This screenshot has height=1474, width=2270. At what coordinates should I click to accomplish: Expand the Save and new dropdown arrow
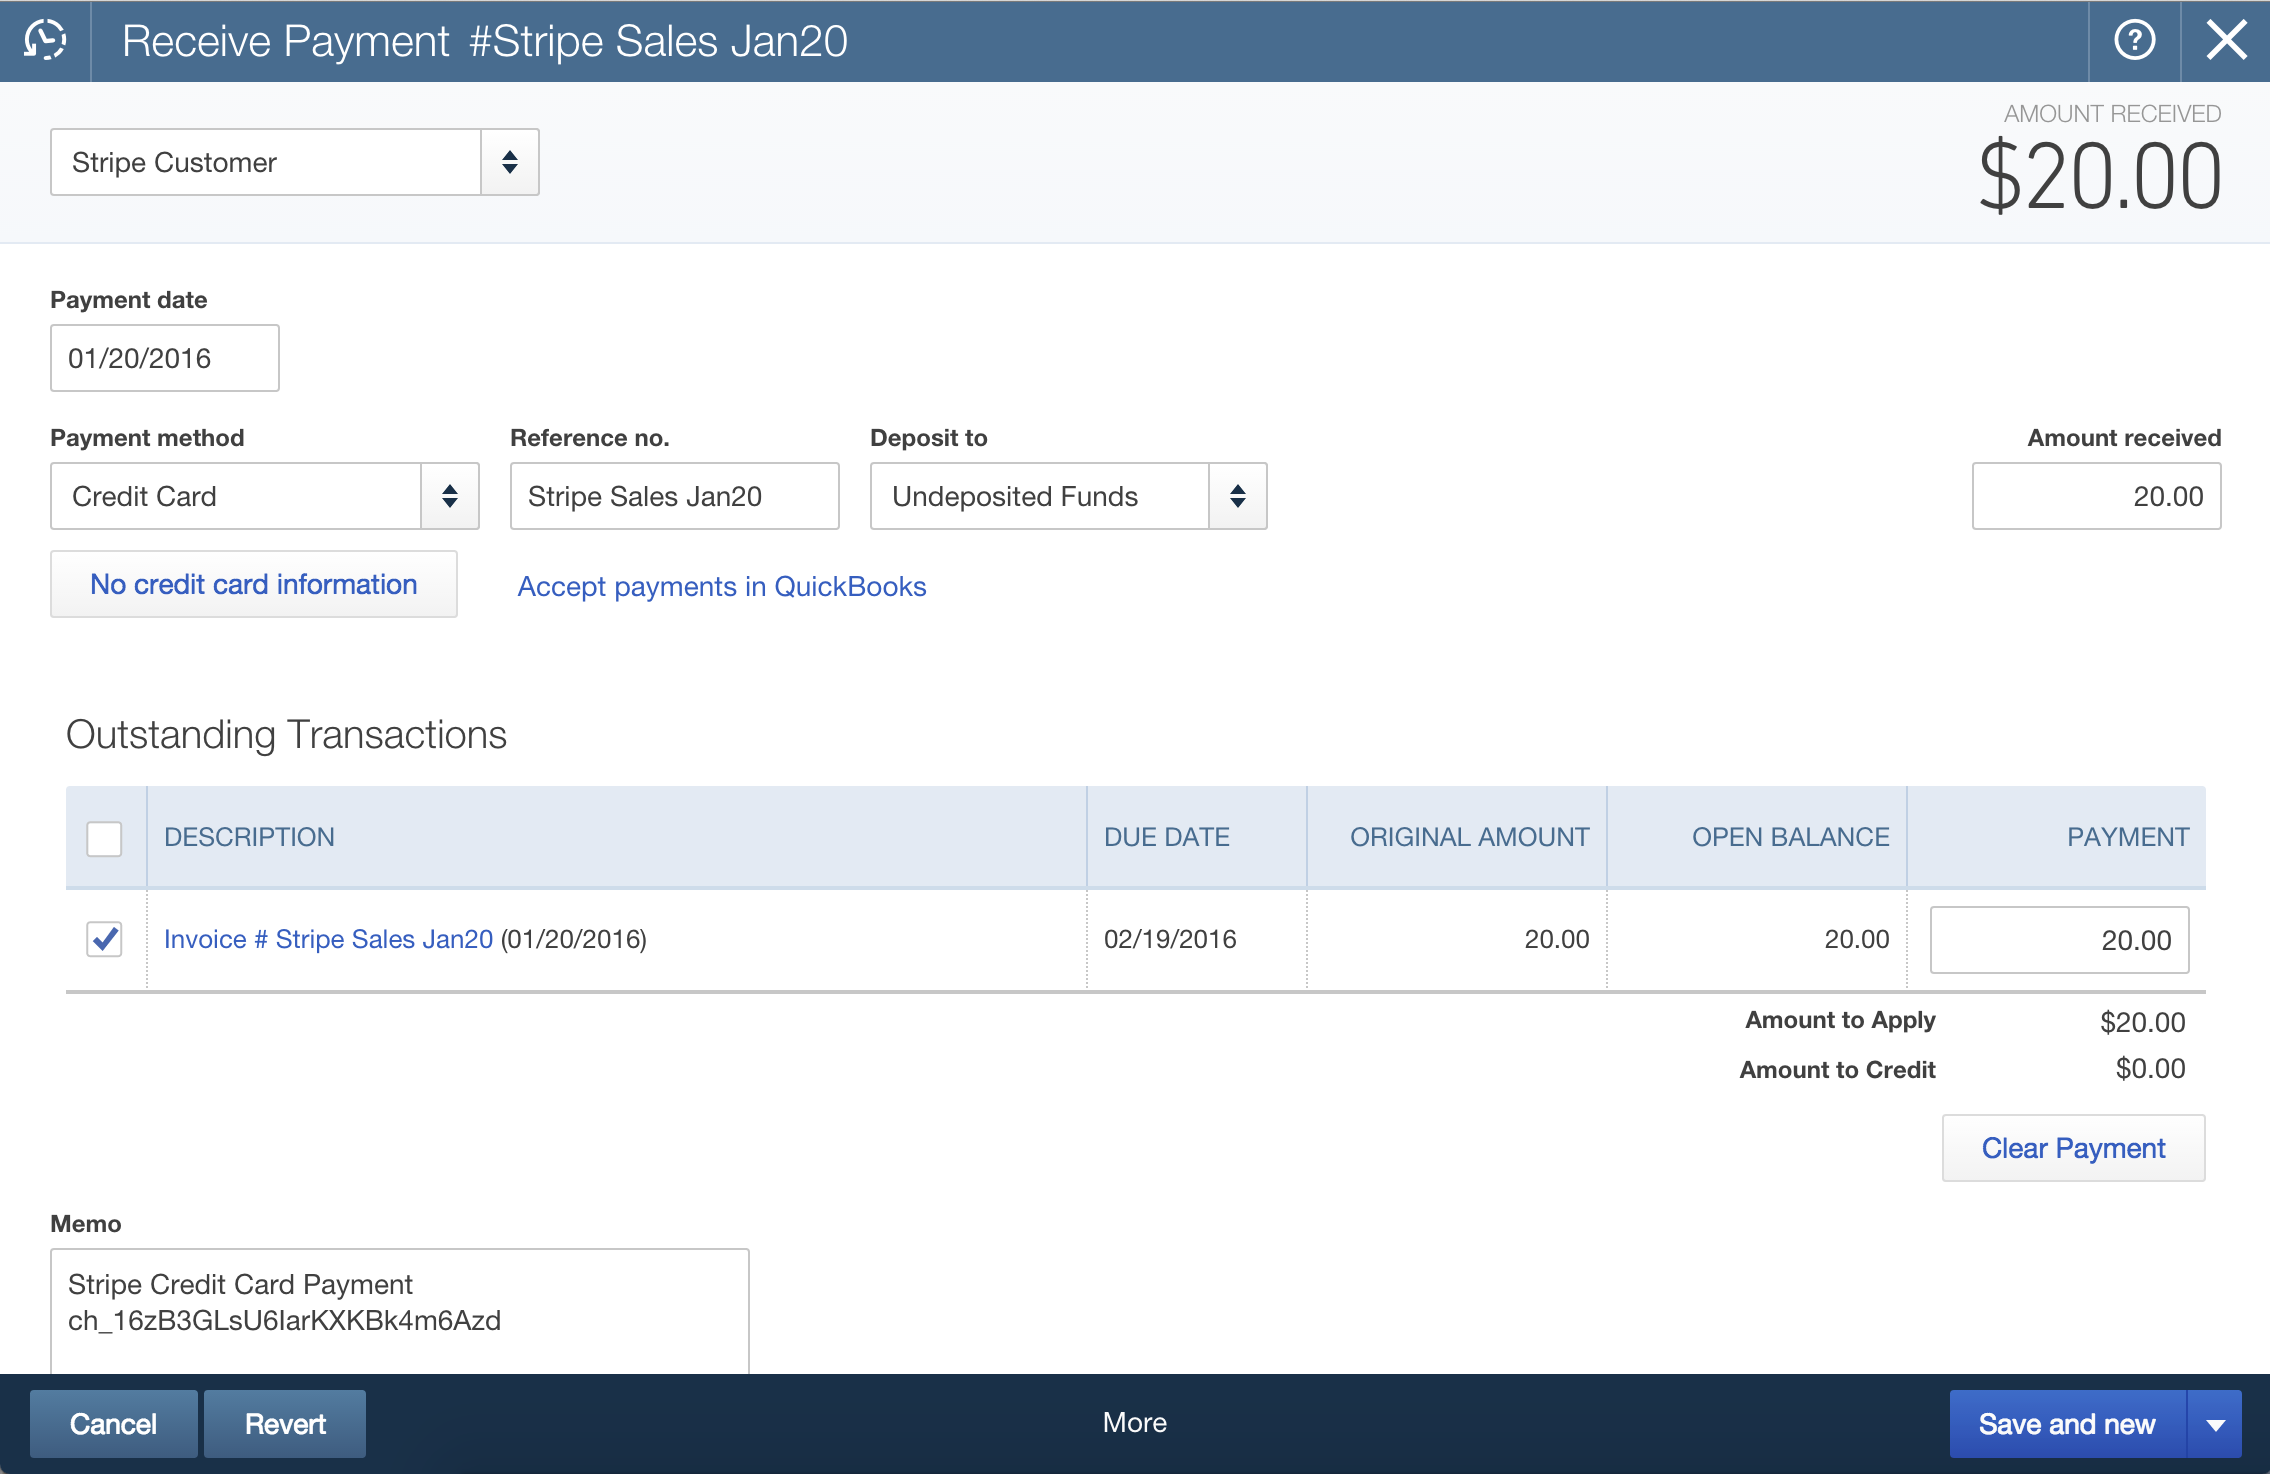(x=2215, y=1424)
